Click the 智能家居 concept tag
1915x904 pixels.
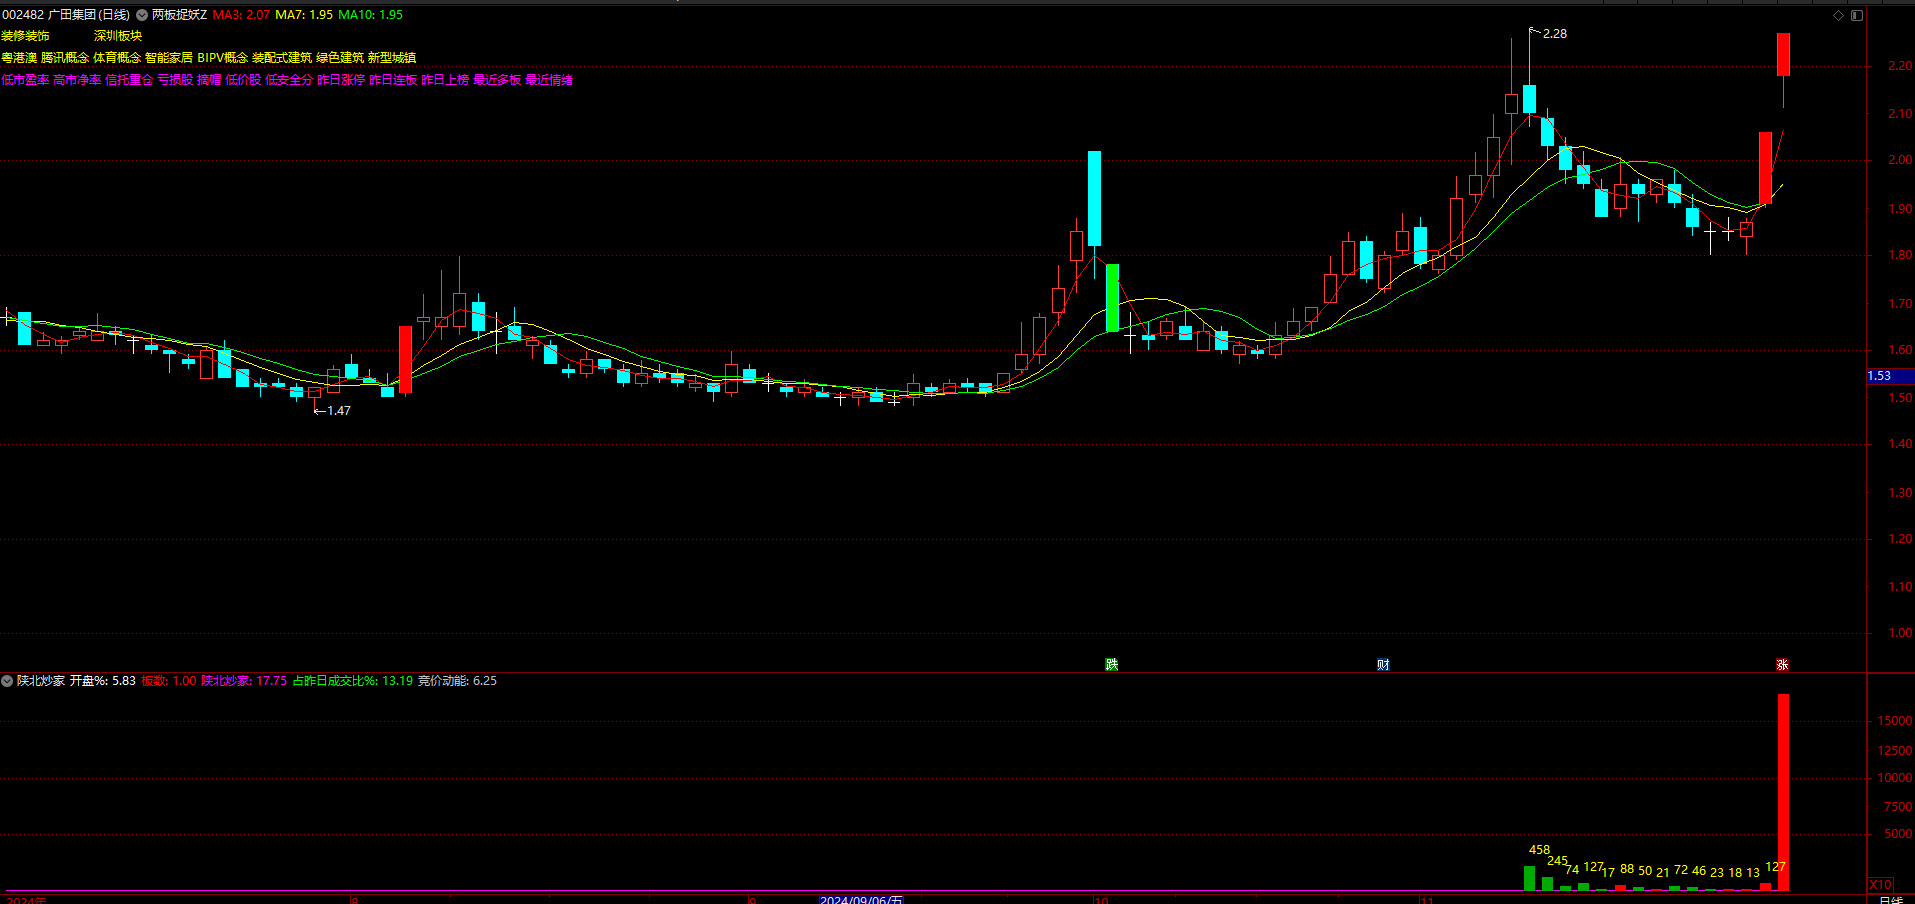coord(169,58)
